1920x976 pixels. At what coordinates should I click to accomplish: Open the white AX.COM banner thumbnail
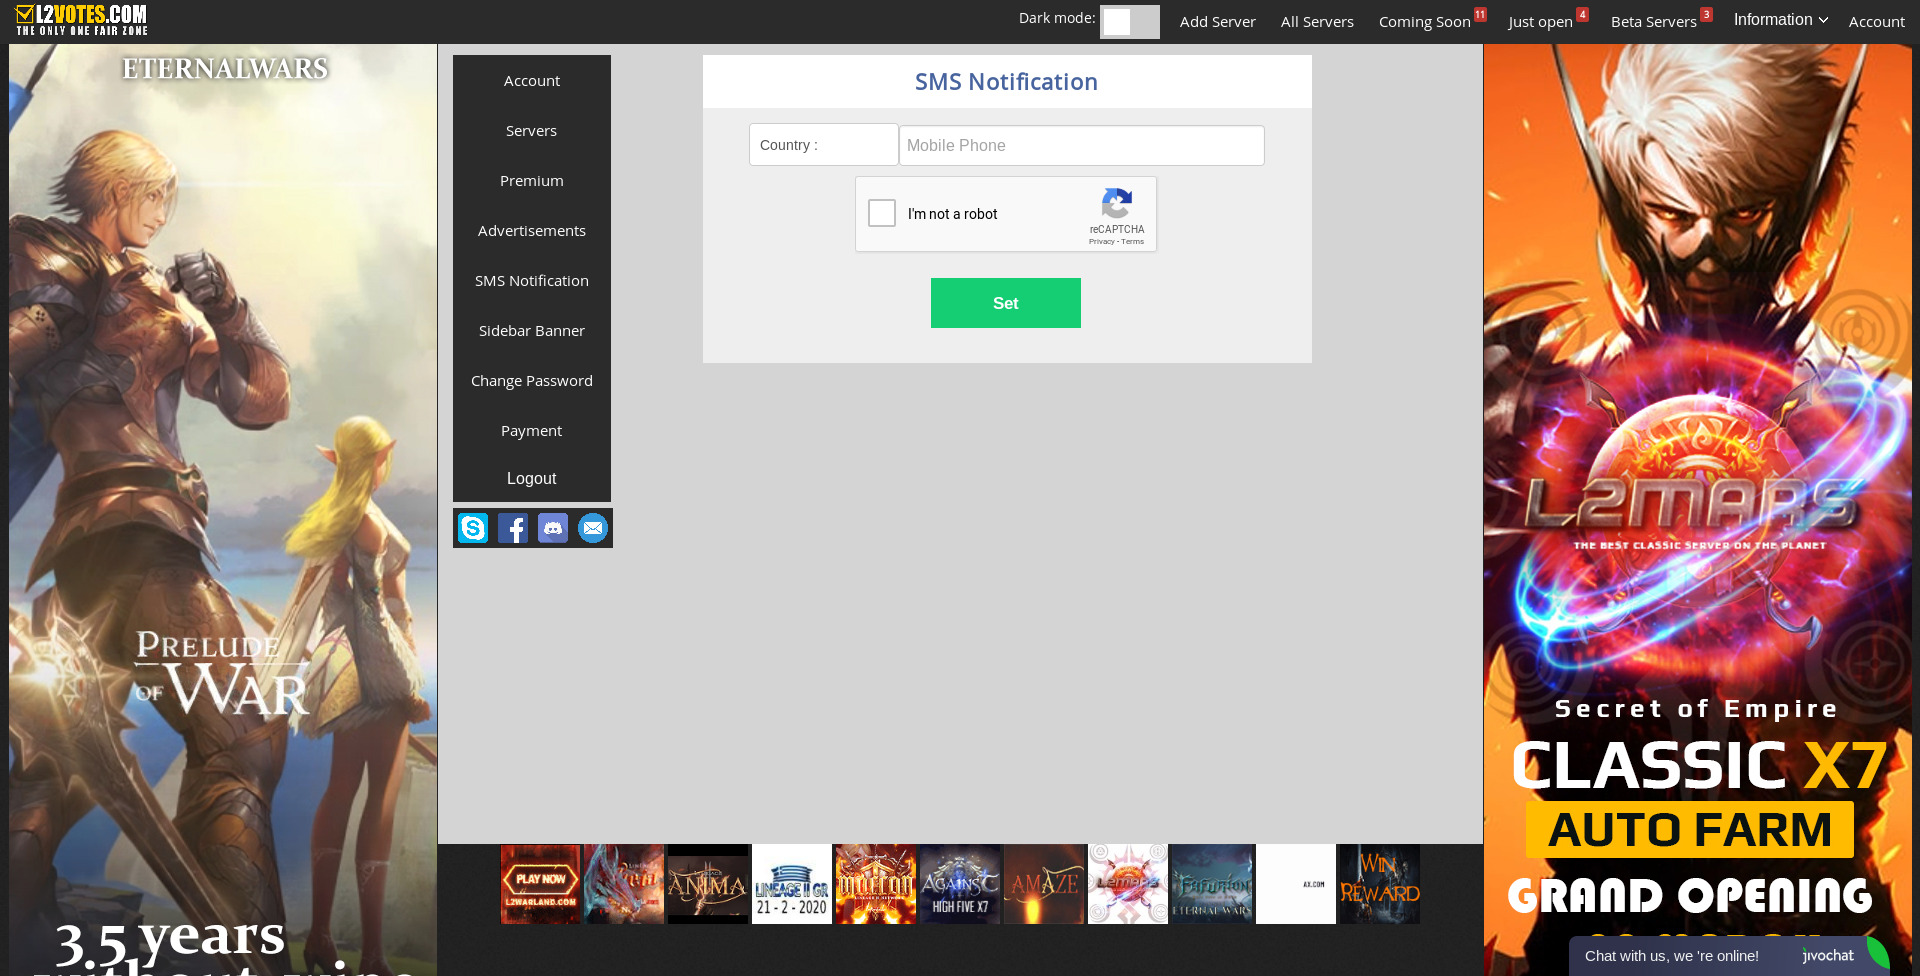tap(1296, 884)
